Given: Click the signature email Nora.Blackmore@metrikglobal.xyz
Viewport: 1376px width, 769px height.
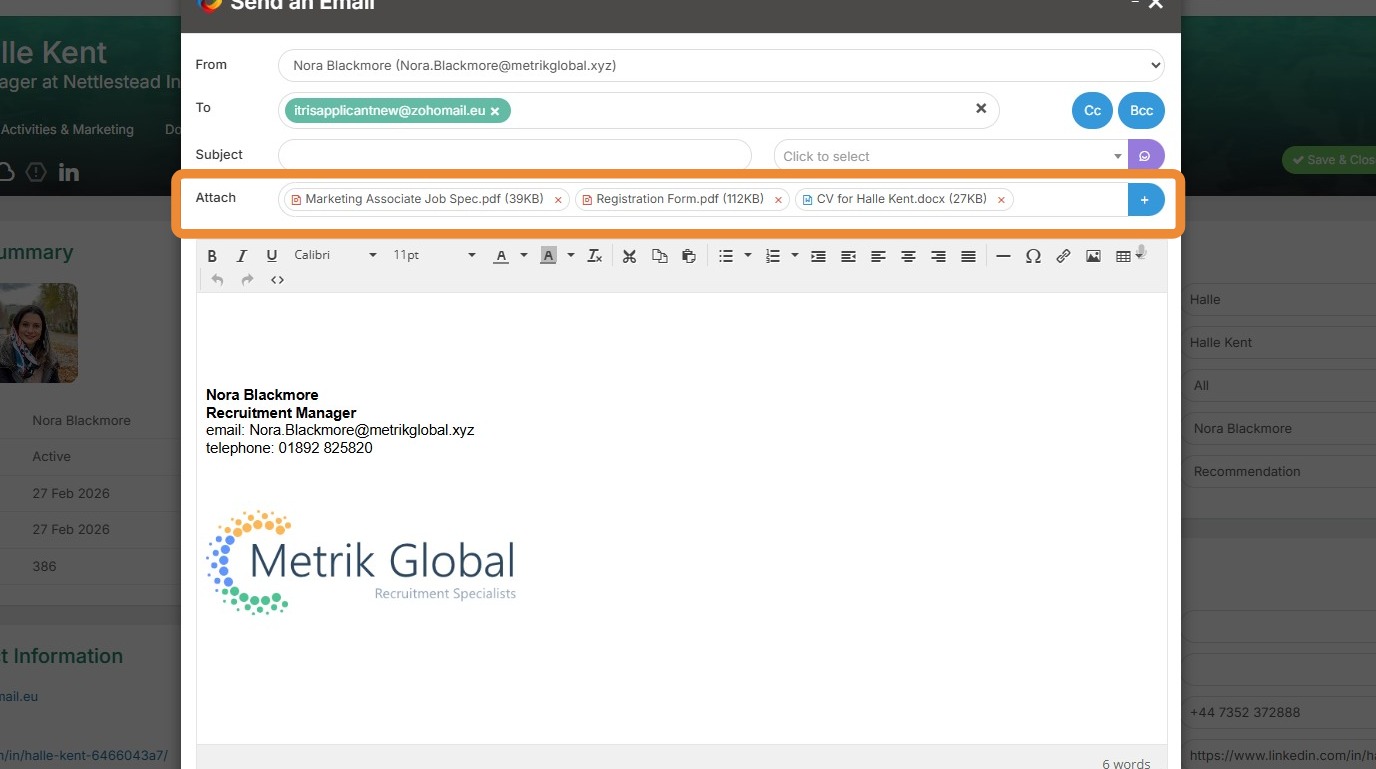Looking at the screenshot, I should coord(361,430).
